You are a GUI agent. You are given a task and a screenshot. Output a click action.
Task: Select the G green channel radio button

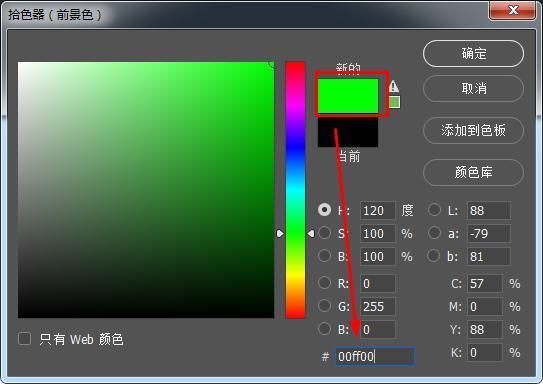(324, 306)
